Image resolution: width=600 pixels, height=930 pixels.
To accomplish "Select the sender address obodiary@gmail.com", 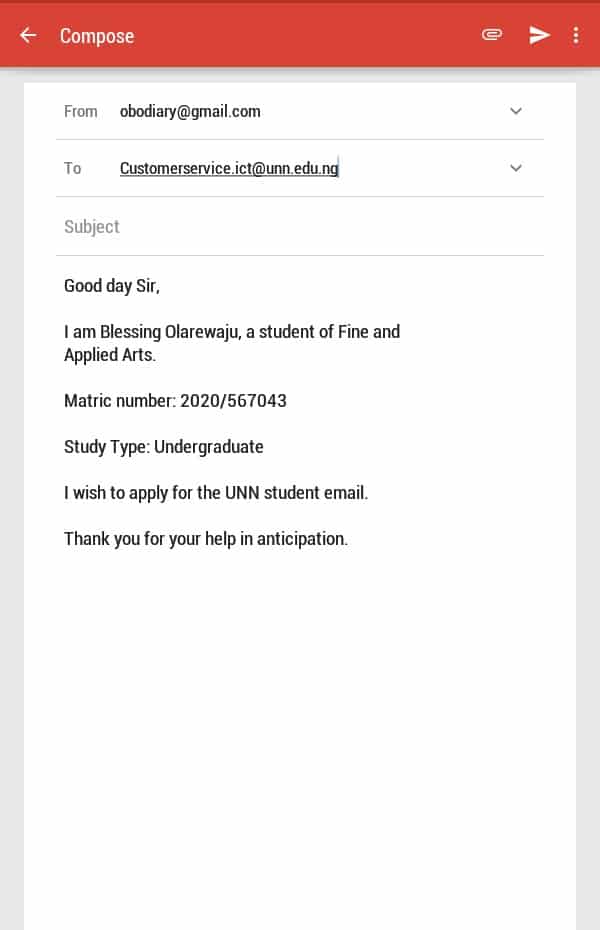I will (190, 112).
